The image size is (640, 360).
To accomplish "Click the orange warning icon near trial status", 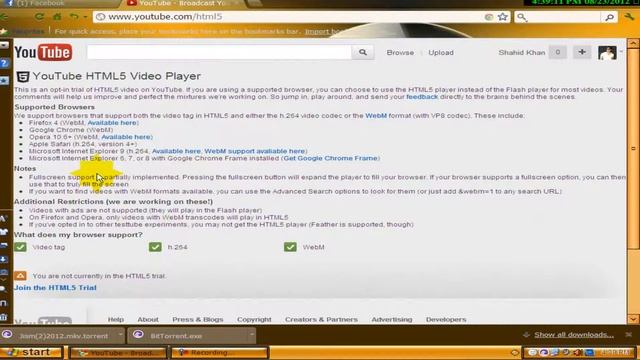I will tap(20, 276).
